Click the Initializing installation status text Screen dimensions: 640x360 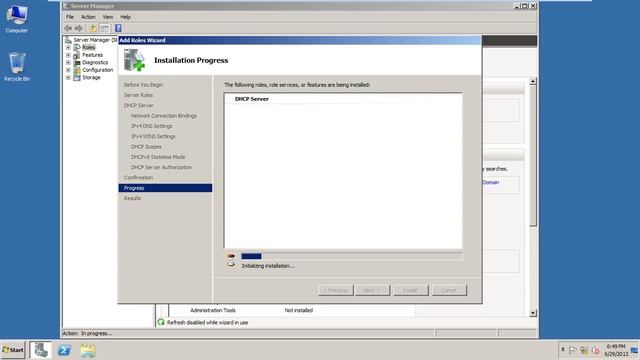pos(268,266)
